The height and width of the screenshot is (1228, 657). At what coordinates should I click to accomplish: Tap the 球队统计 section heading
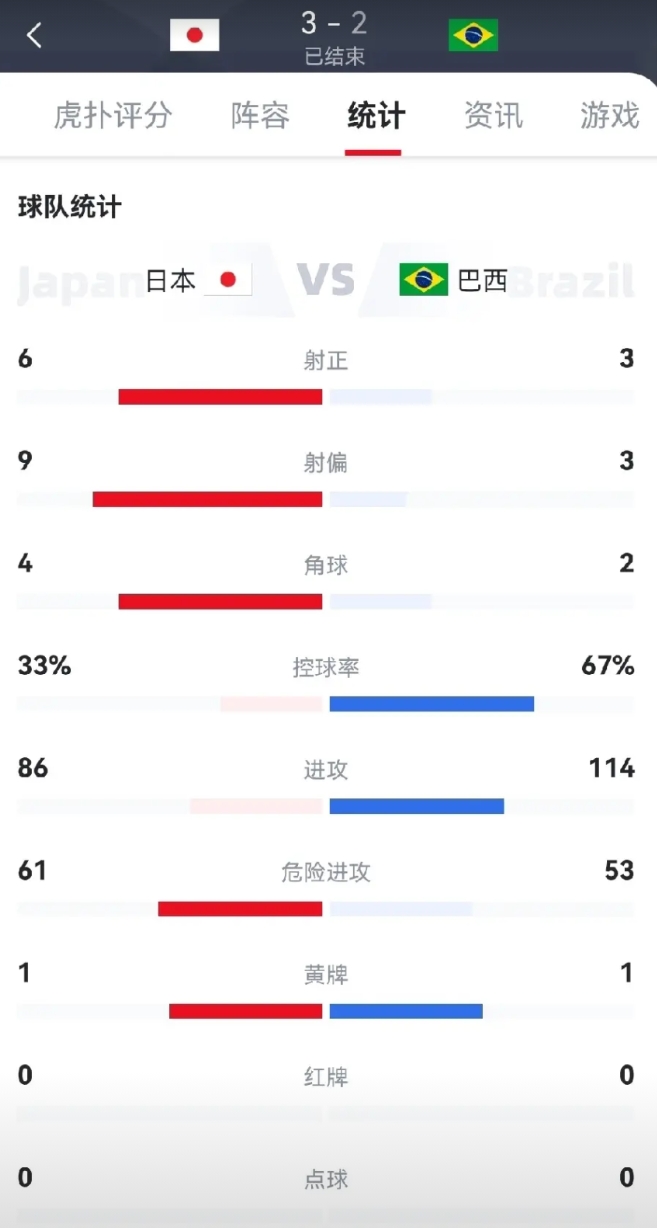pyautogui.click(x=70, y=207)
